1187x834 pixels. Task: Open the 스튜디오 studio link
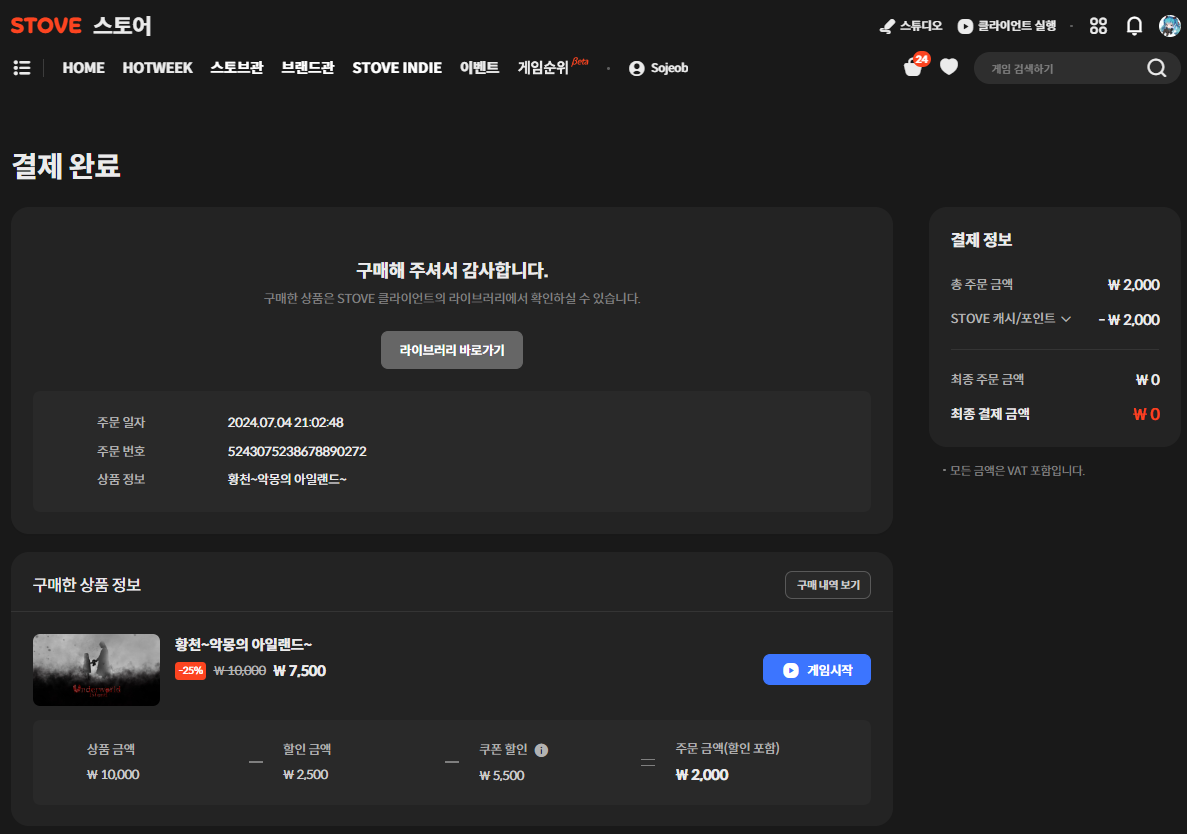[x=911, y=26]
